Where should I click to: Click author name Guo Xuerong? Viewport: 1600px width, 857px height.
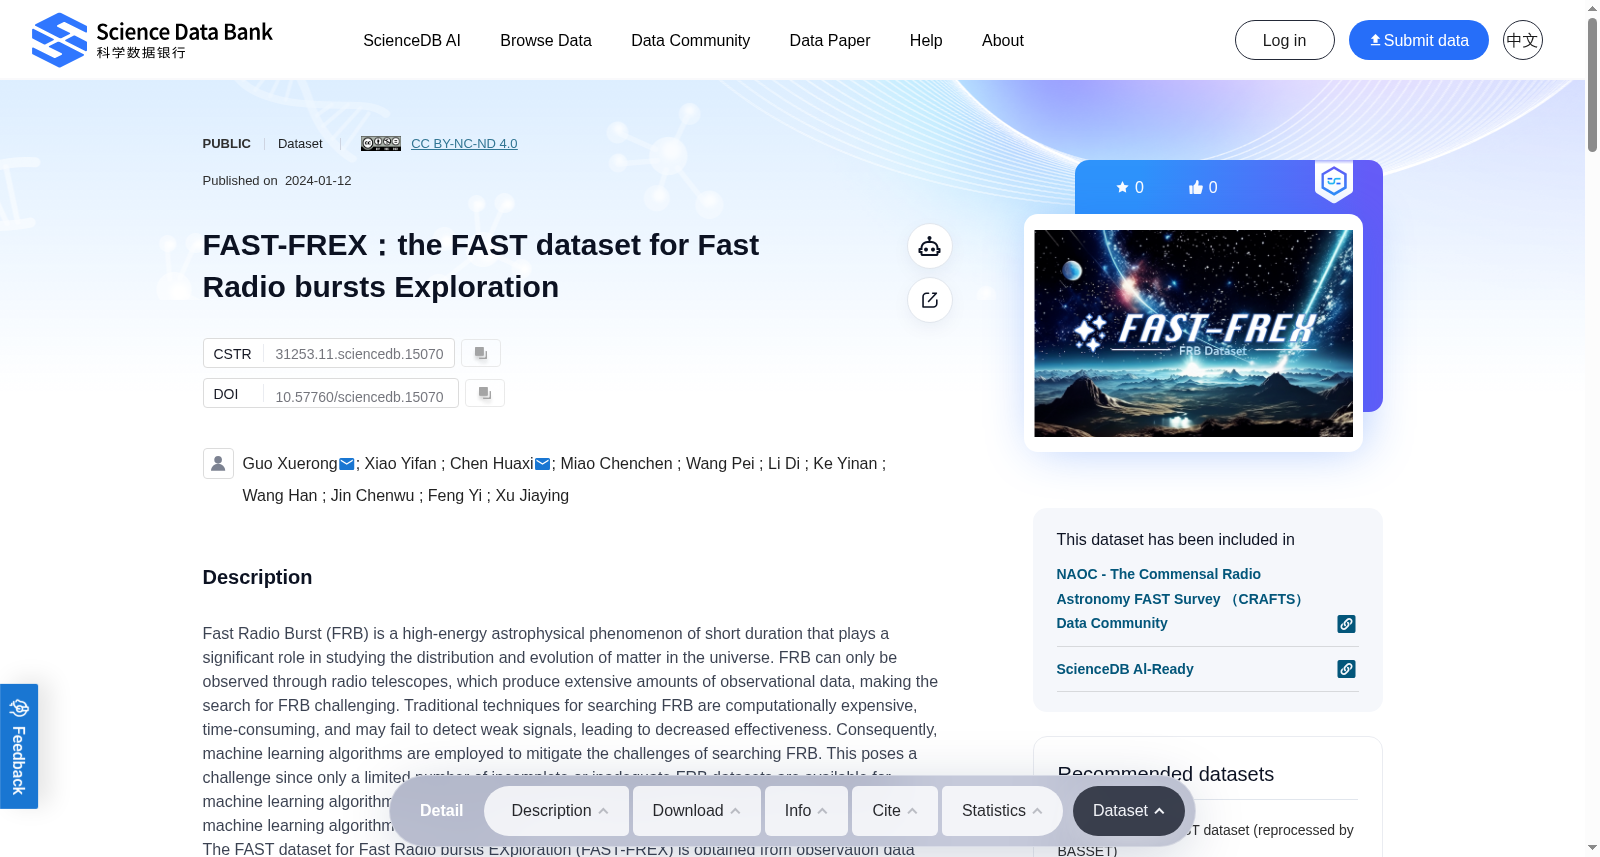pos(290,464)
